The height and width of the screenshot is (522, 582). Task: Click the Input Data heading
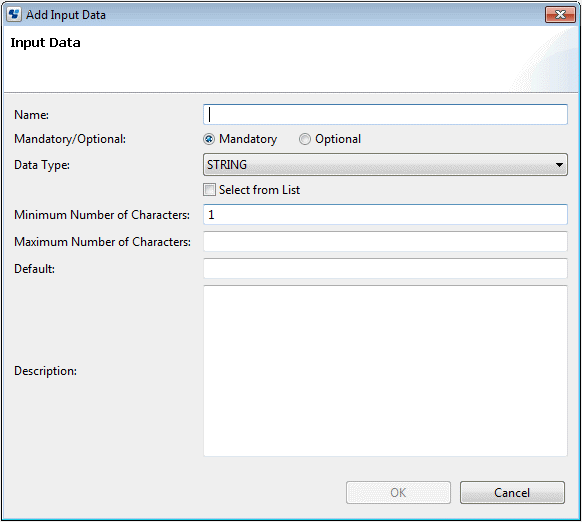(x=45, y=43)
